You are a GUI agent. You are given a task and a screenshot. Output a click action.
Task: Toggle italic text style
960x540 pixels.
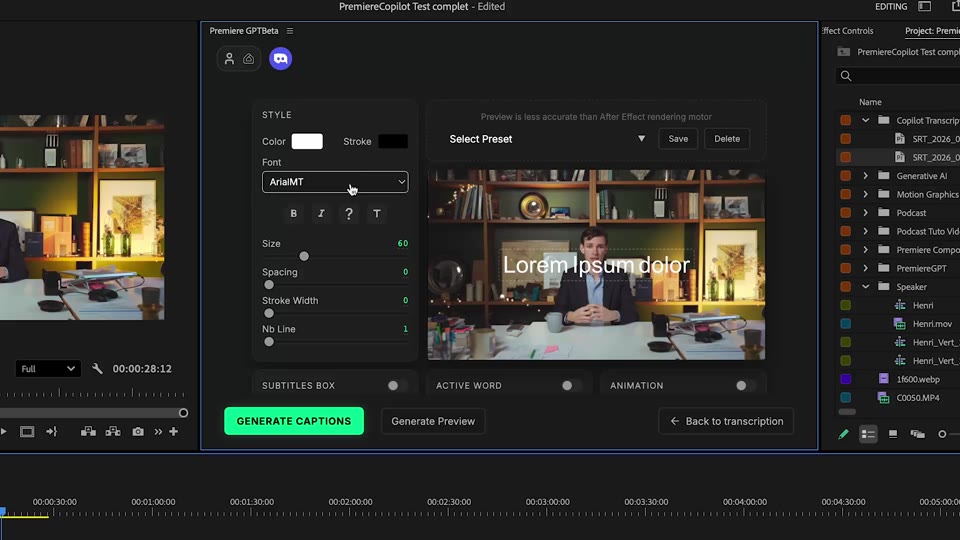[321, 214]
